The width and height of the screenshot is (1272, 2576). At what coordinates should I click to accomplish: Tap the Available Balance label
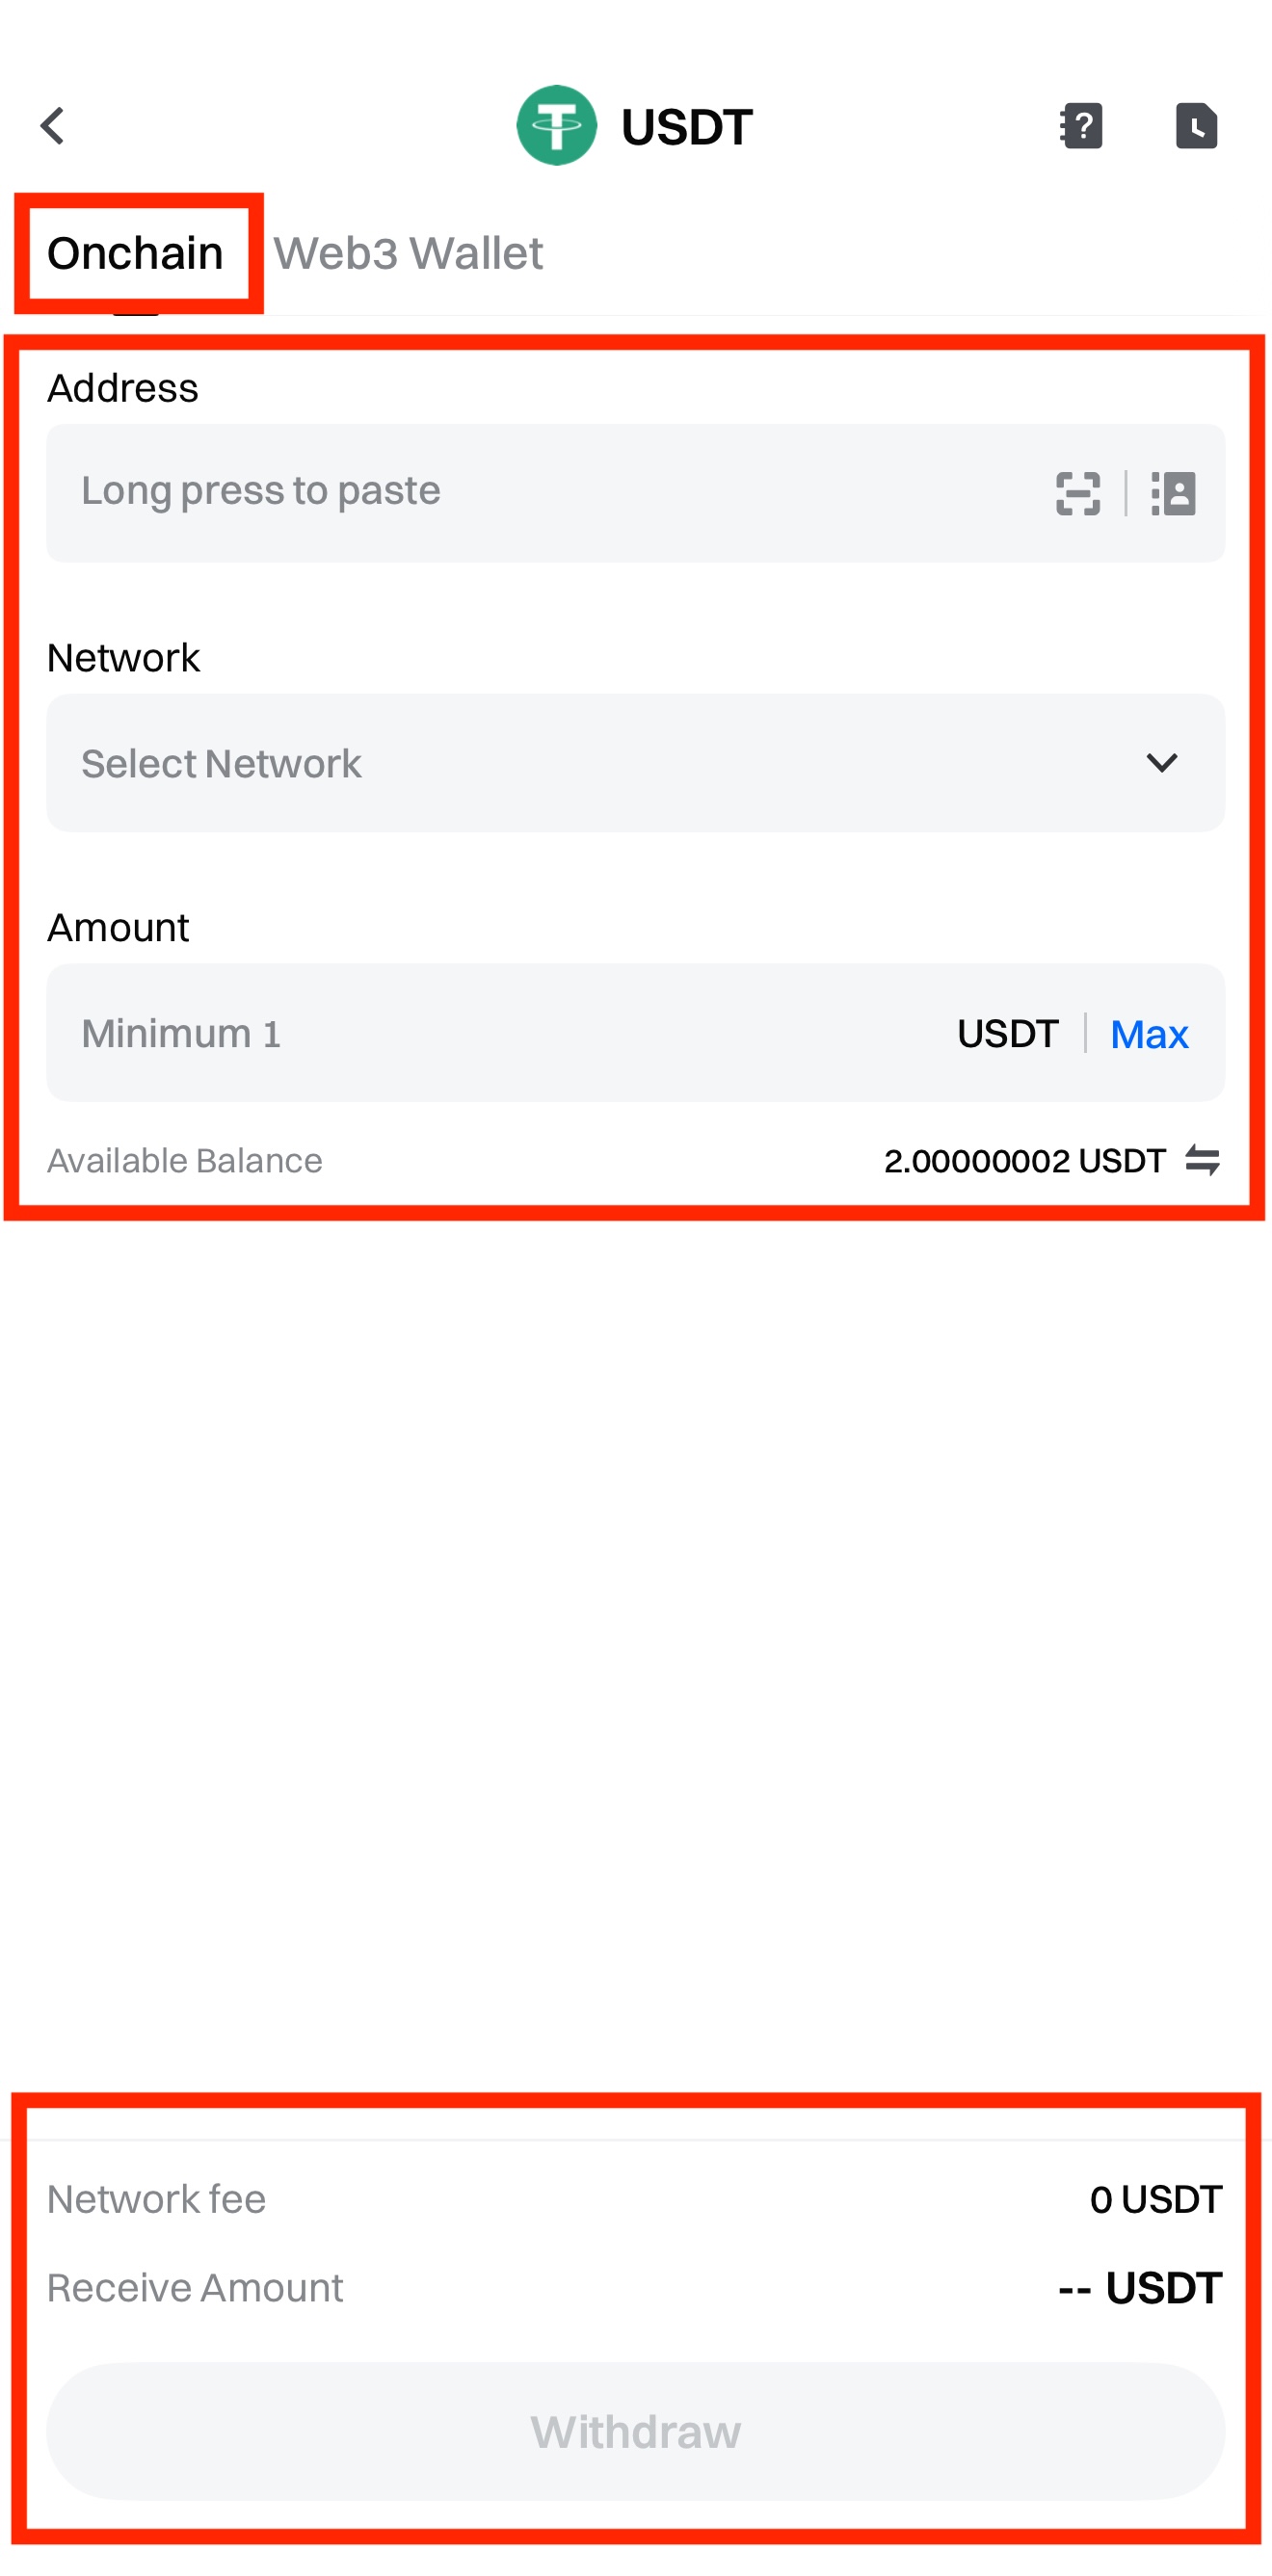(x=185, y=1161)
